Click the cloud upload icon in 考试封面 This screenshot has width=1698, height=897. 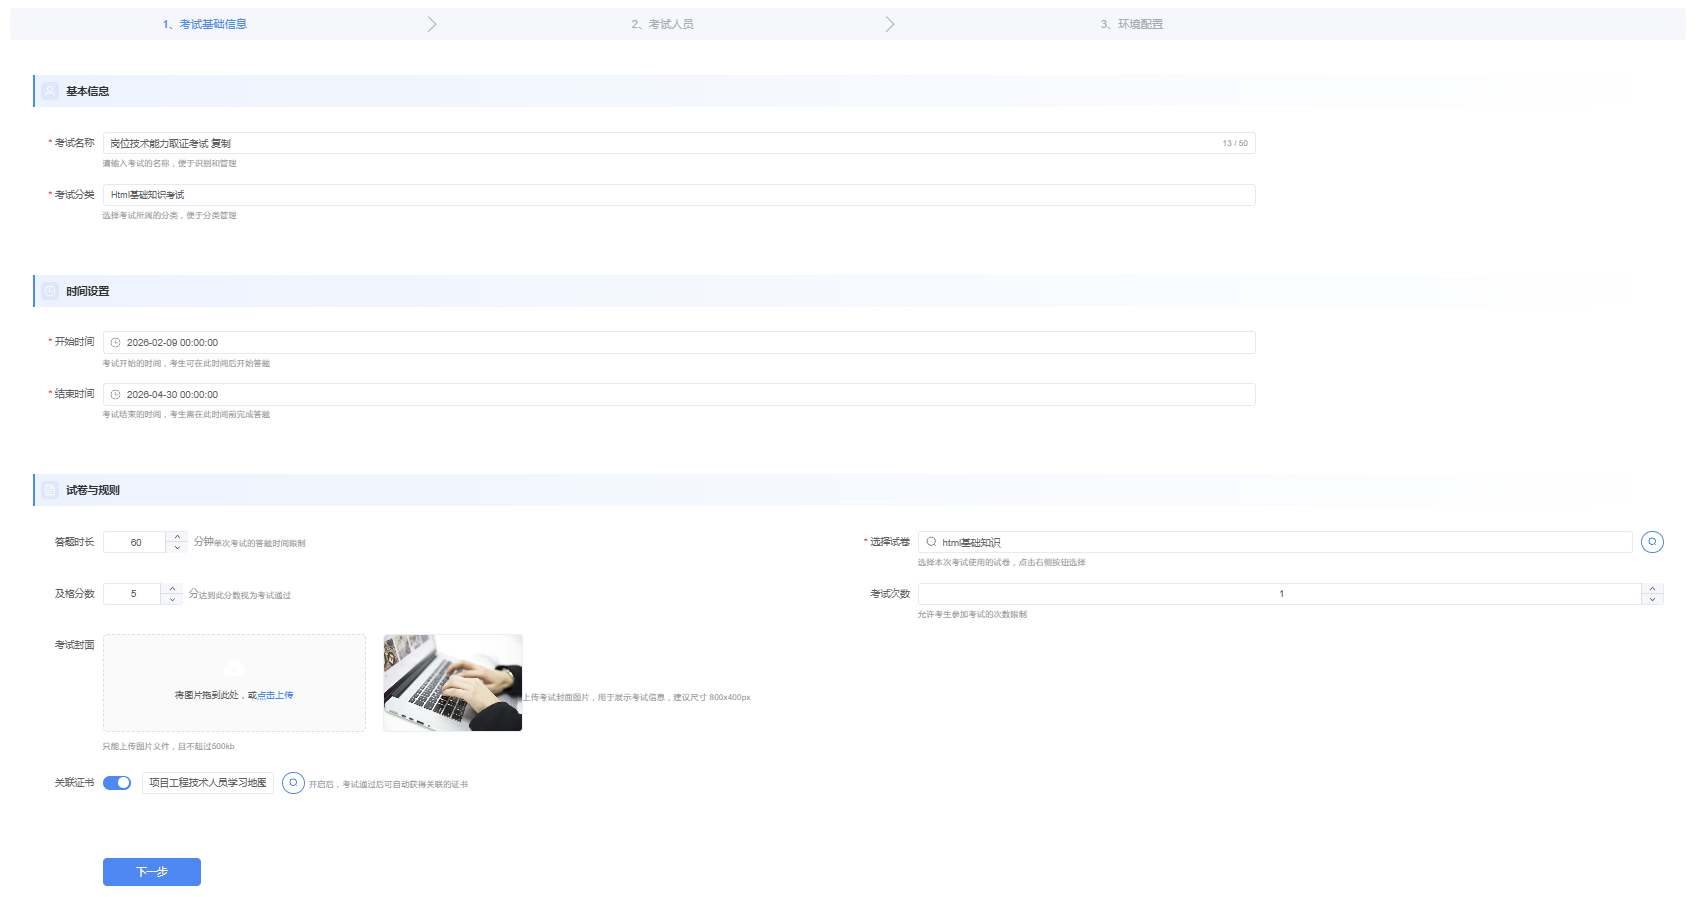234,668
